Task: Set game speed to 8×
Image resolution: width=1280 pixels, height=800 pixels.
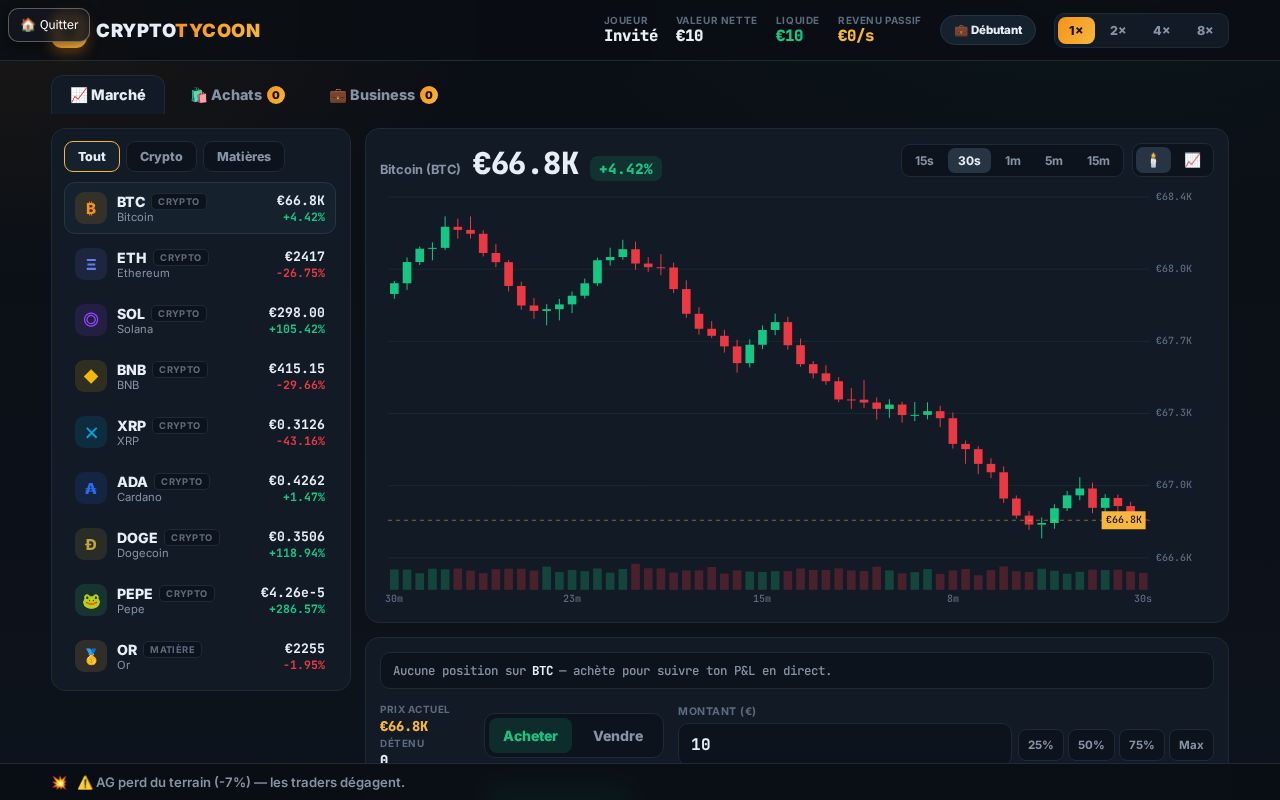Action: (1205, 30)
